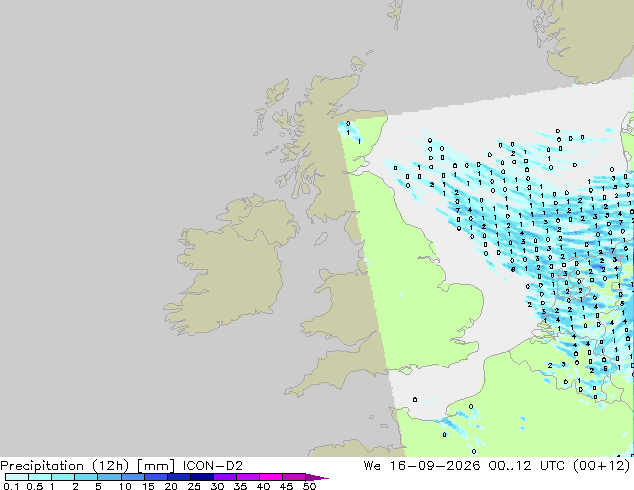Click the [mm] unit label
Image resolution: width=634 pixels, height=490 pixels.
[x=156, y=466]
